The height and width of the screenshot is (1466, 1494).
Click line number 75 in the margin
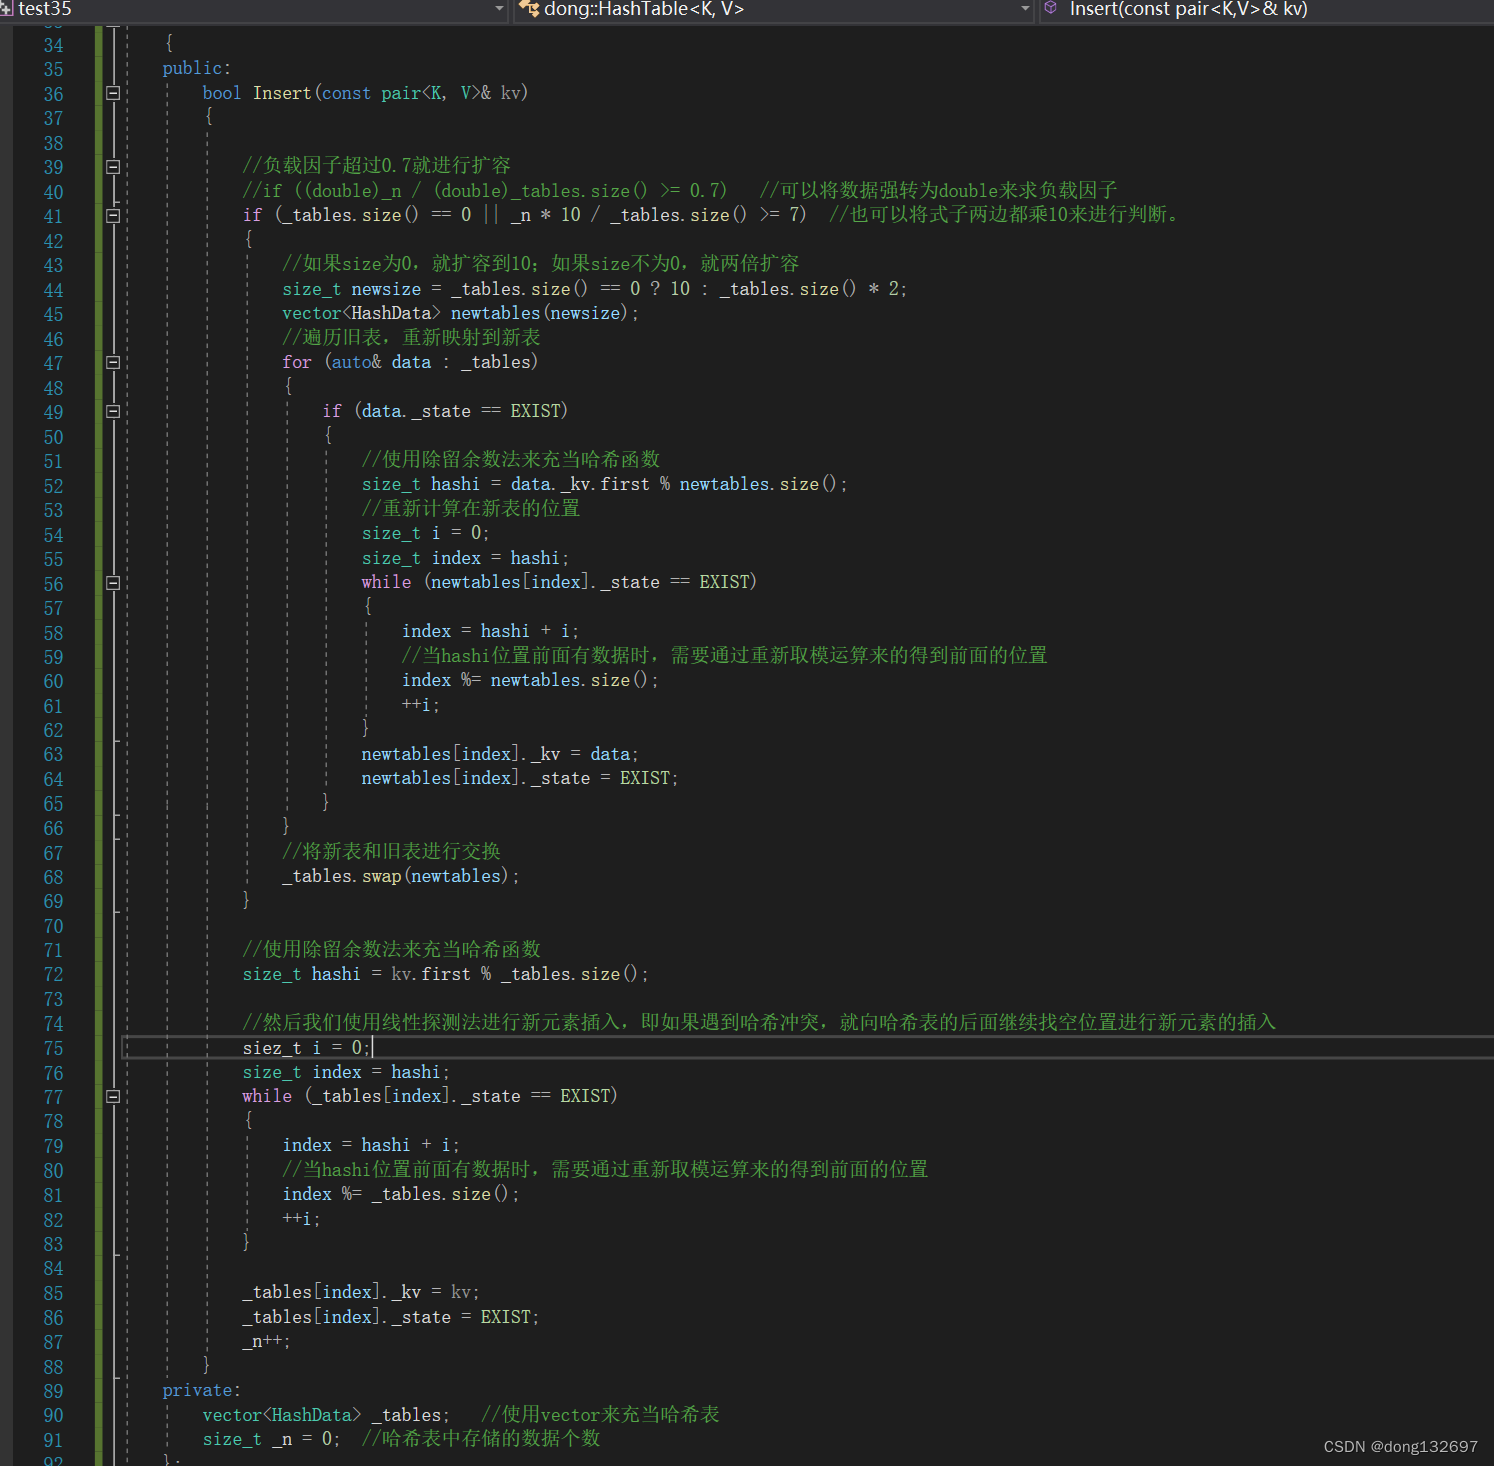coord(53,1048)
